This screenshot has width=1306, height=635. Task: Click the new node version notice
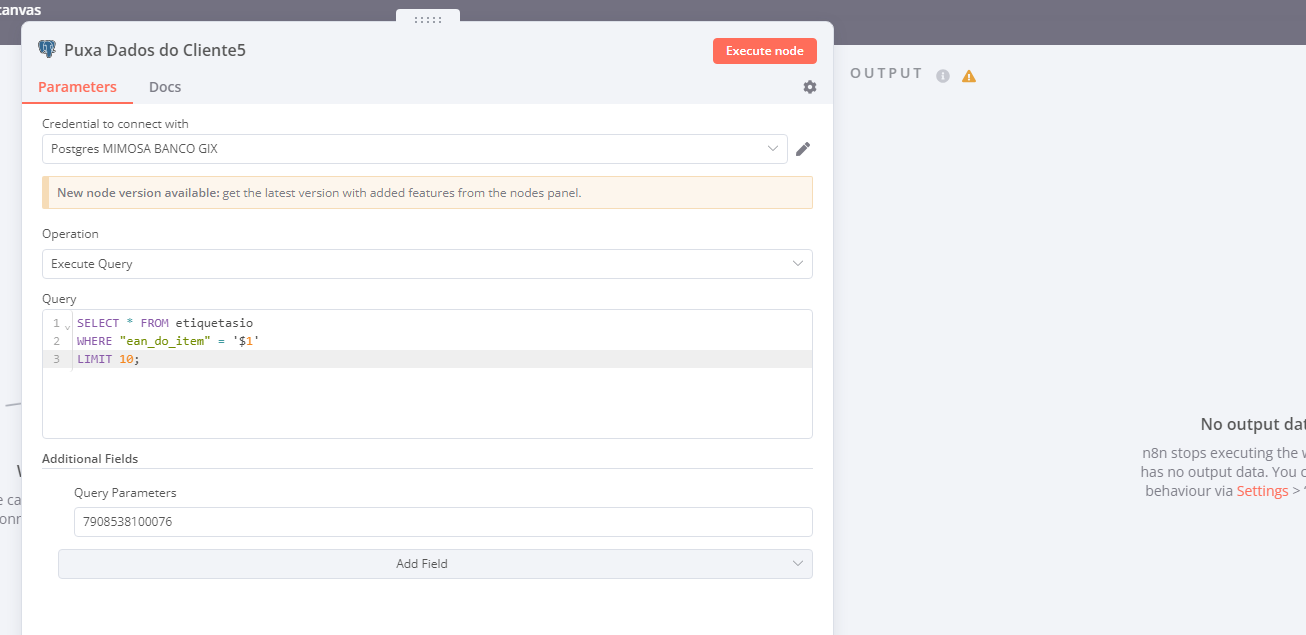pyautogui.click(x=427, y=193)
